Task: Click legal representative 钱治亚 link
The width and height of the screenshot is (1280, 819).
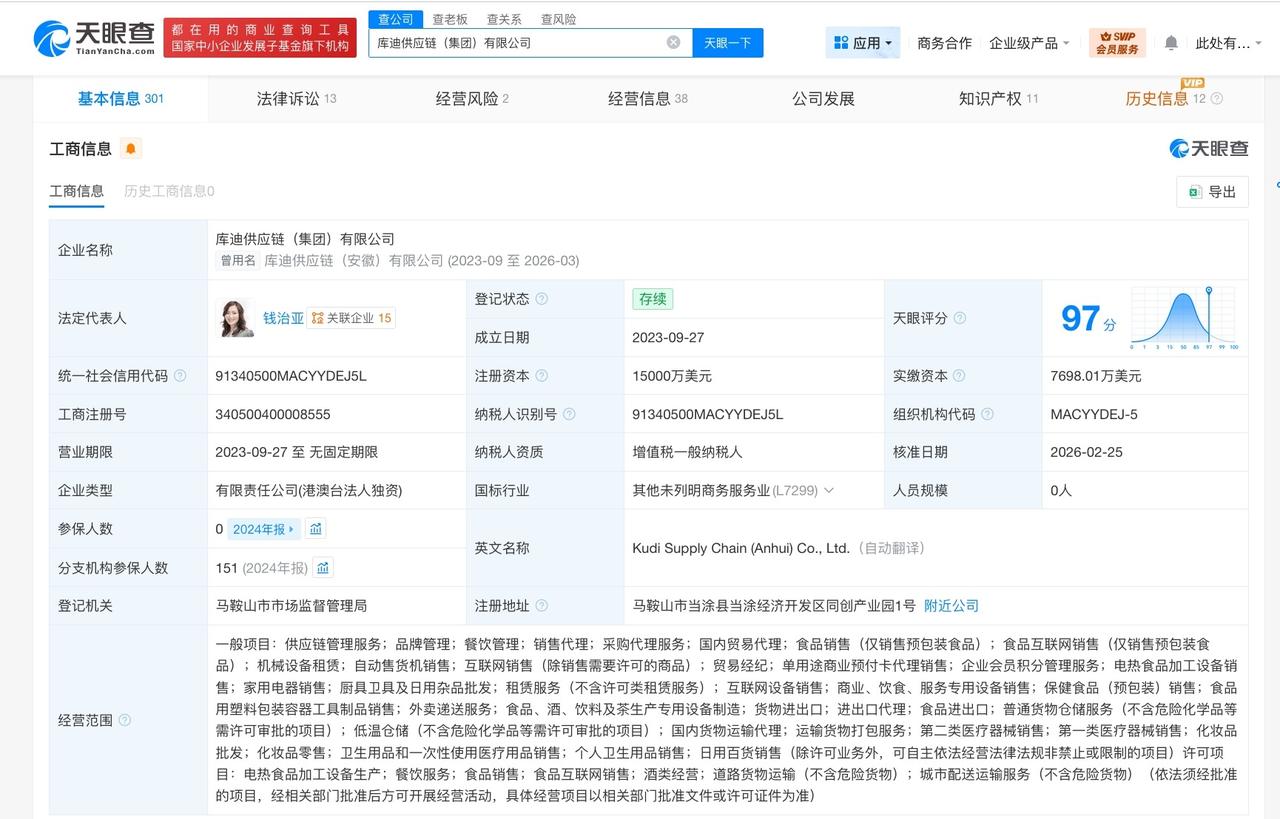Action: click(x=282, y=317)
